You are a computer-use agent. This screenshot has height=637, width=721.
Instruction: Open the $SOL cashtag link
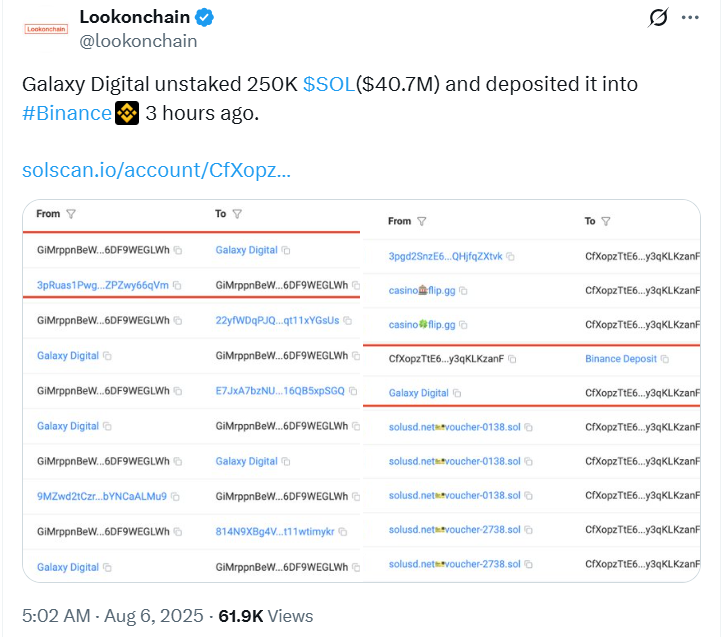pos(329,84)
